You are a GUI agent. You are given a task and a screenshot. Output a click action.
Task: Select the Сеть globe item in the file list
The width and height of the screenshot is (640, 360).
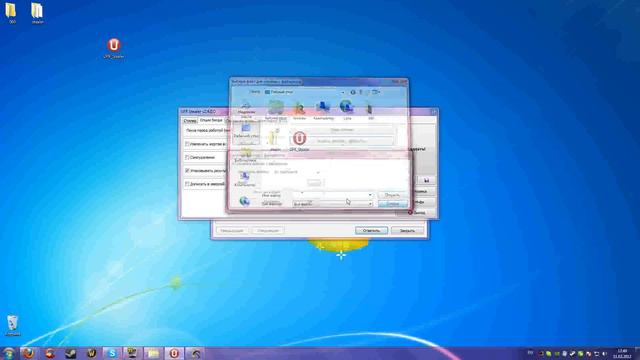pyautogui.click(x=347, y=110)
